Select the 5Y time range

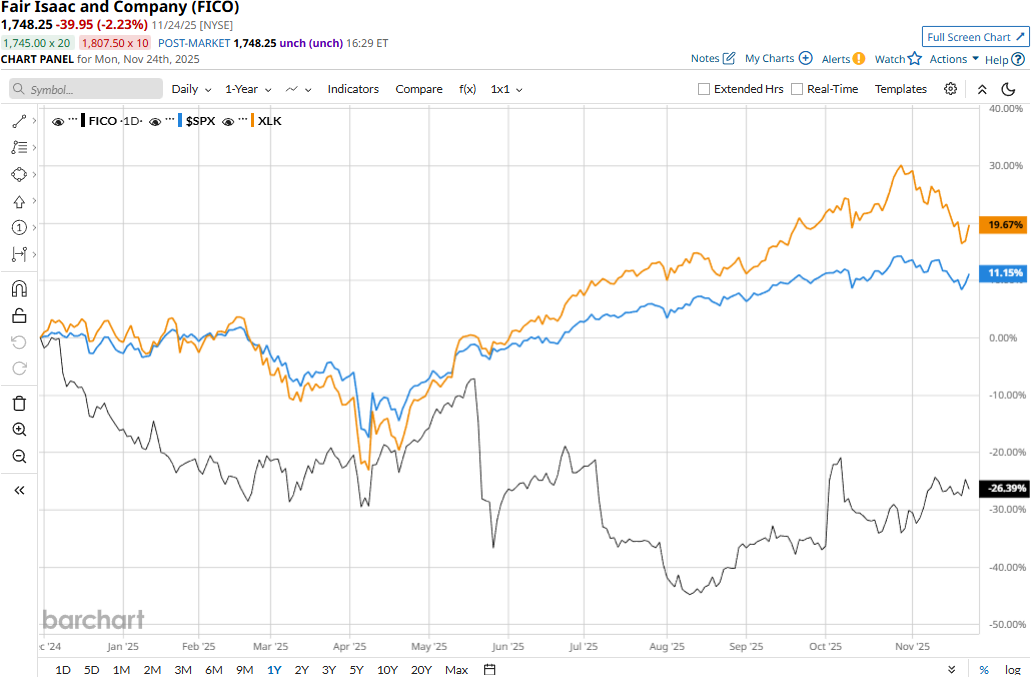356,670
